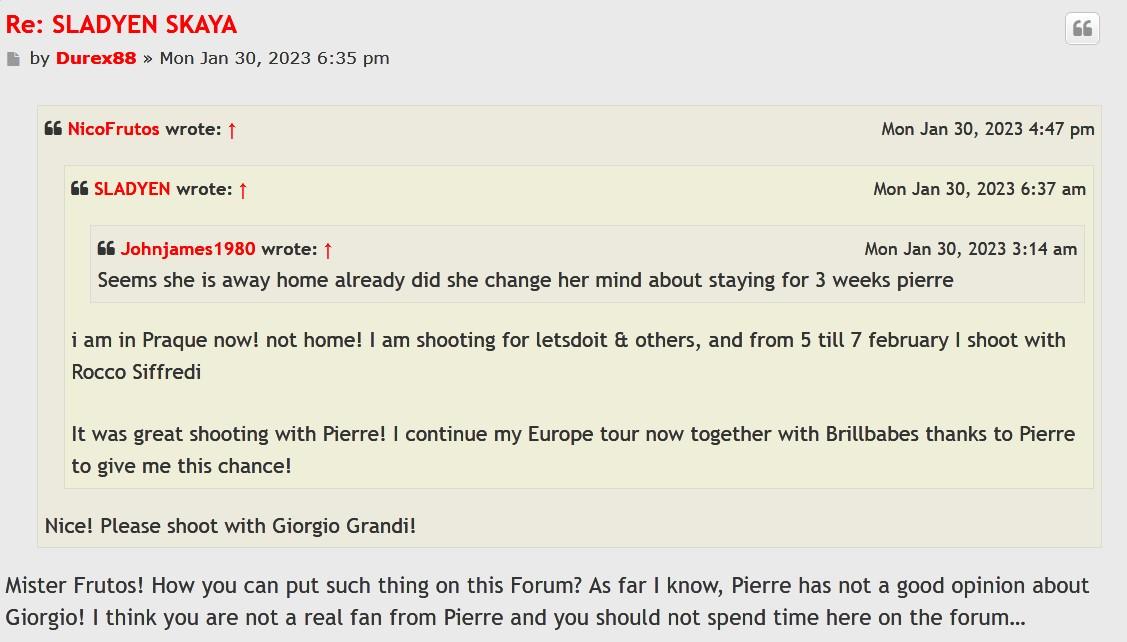The width and height of the screenshot is (1127, 642).
Task: View the Johnjames1980 profile
Action: tap(188, 249)
